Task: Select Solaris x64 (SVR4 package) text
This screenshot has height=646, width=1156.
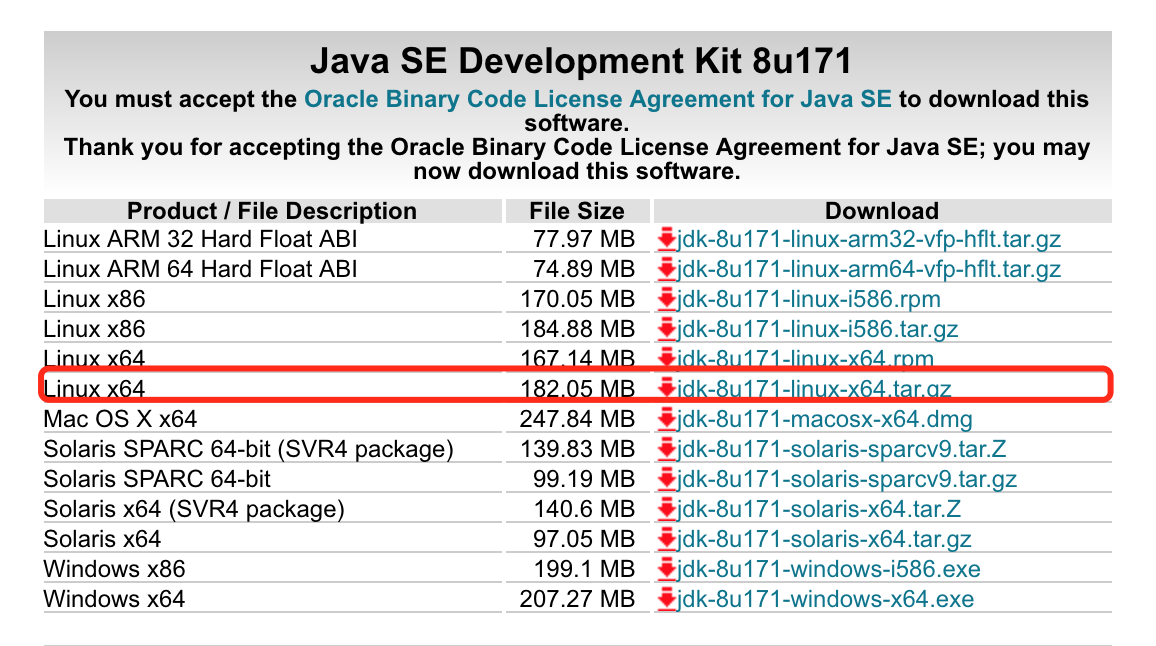Action: [x=194, y=509]
